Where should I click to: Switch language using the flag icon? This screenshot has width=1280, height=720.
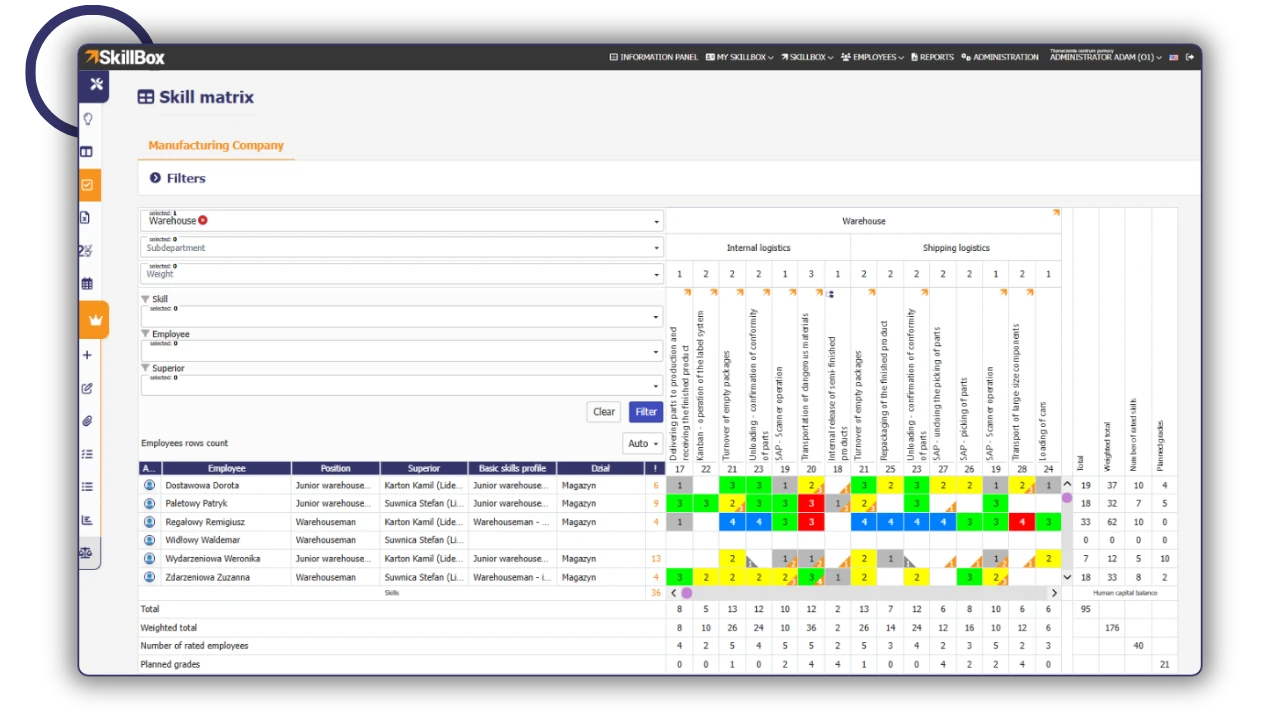pos(1174,57)
